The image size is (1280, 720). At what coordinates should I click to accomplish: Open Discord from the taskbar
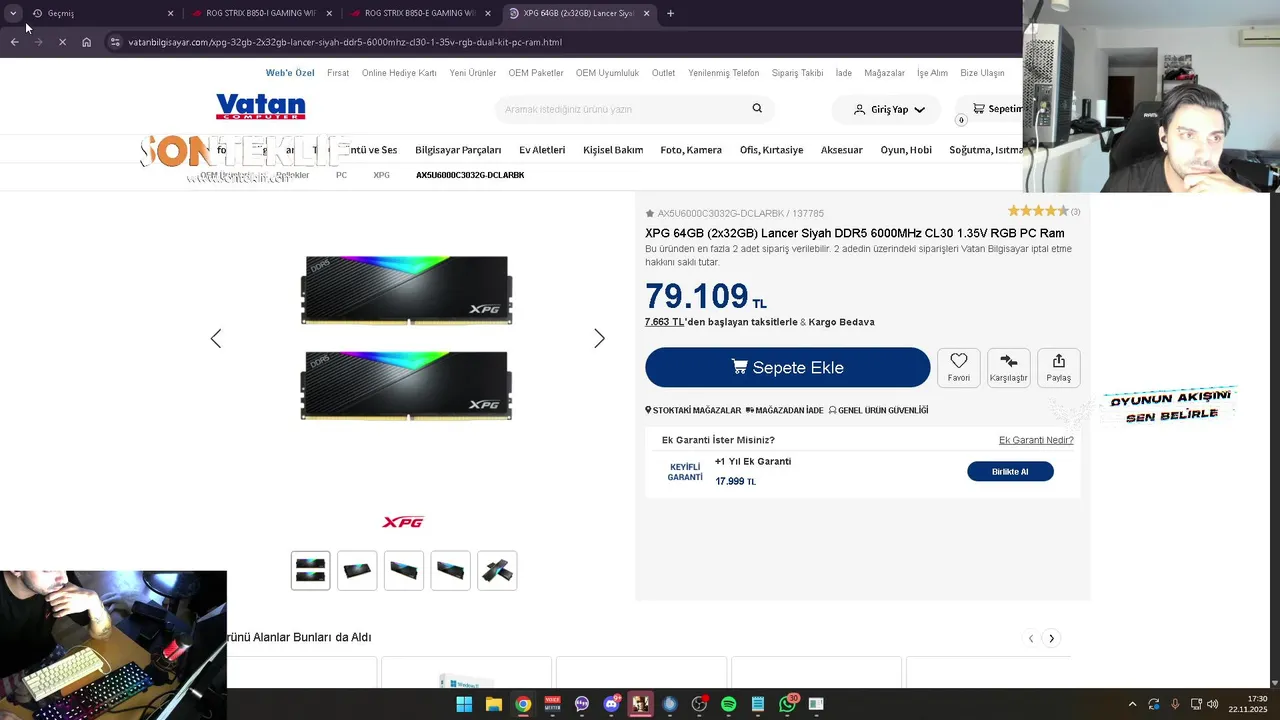pos(611,704)
